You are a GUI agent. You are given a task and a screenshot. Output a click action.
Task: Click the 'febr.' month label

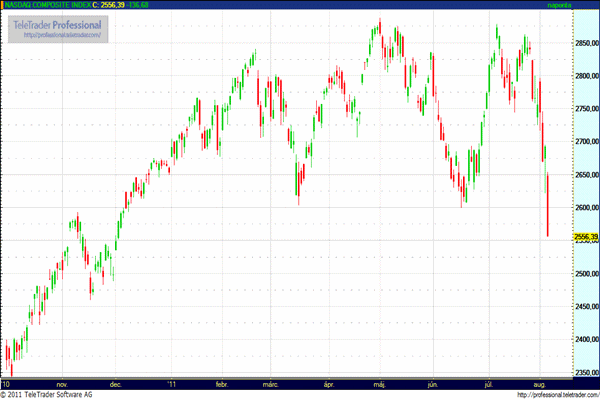point(222,383)
